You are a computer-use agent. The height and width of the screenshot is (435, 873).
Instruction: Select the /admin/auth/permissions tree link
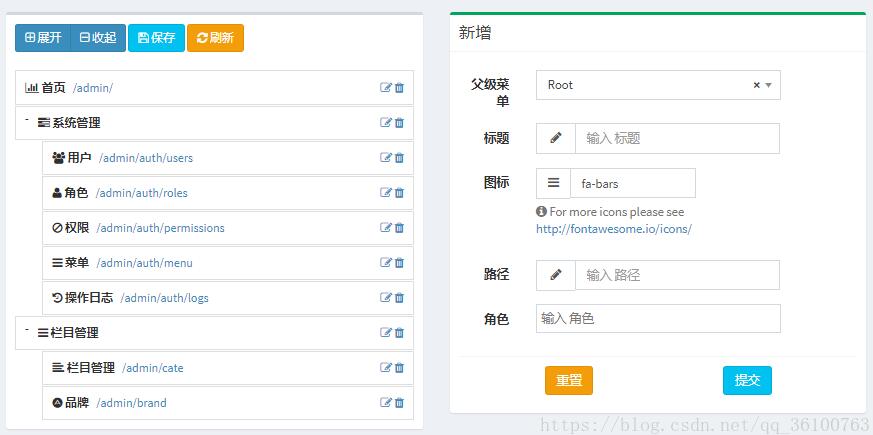(160, 228)
